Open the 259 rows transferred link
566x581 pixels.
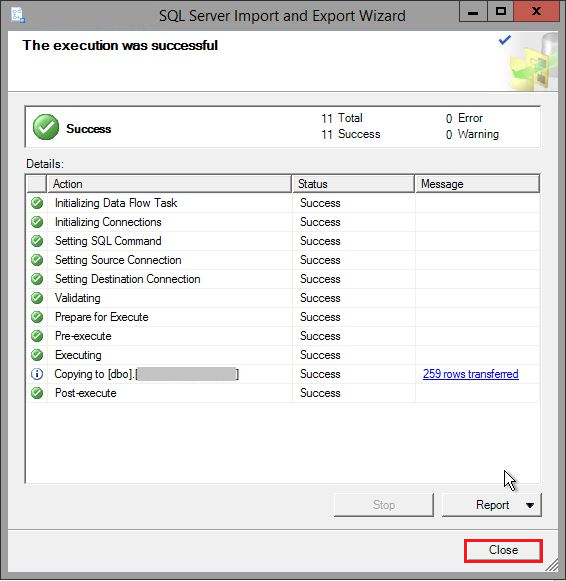click(x=470, y=374)
